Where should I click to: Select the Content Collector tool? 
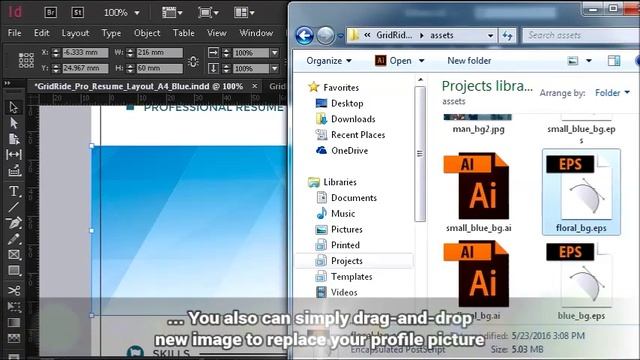[13, 171]
